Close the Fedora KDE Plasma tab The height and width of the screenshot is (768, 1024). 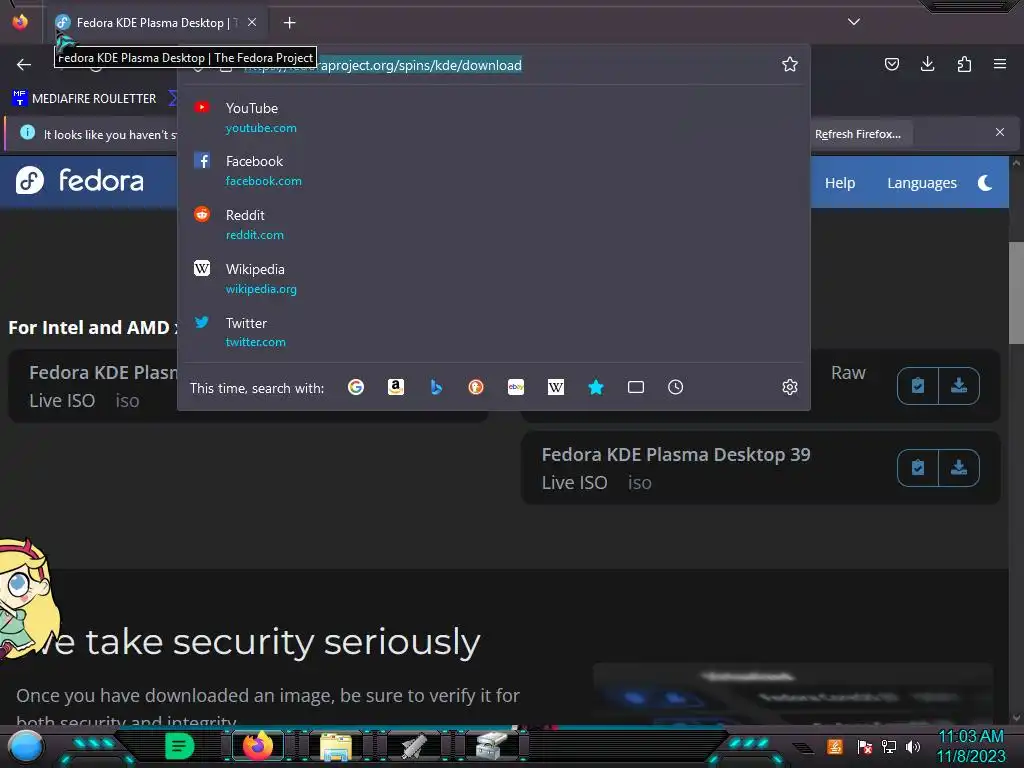pyautogui.click(x=252, y=22)
